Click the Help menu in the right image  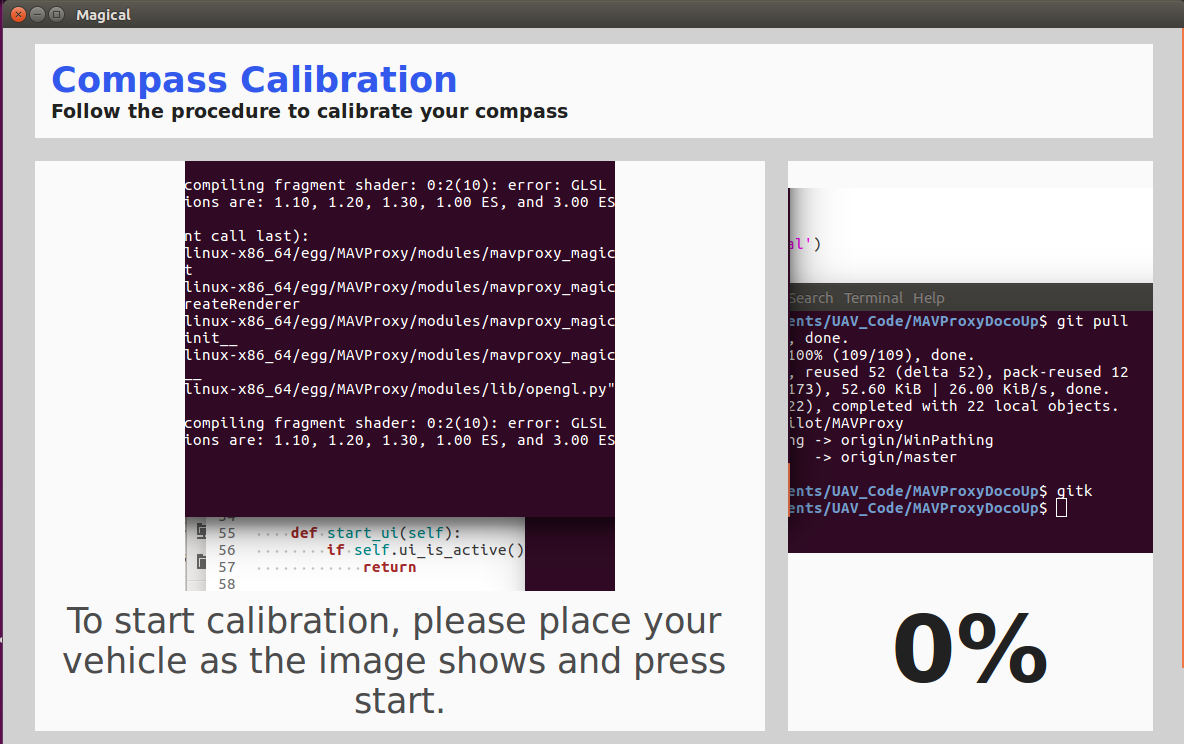click(928, 298)
